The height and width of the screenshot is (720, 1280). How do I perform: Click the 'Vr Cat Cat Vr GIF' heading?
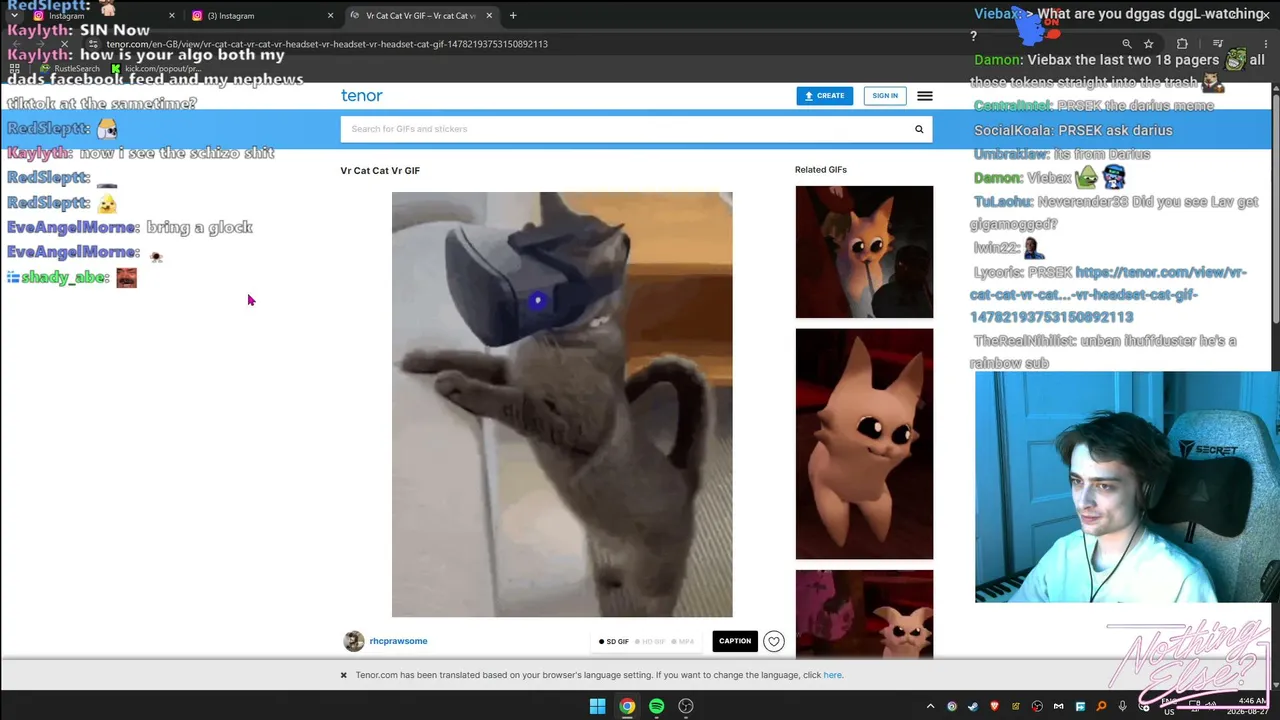(380, 171)
